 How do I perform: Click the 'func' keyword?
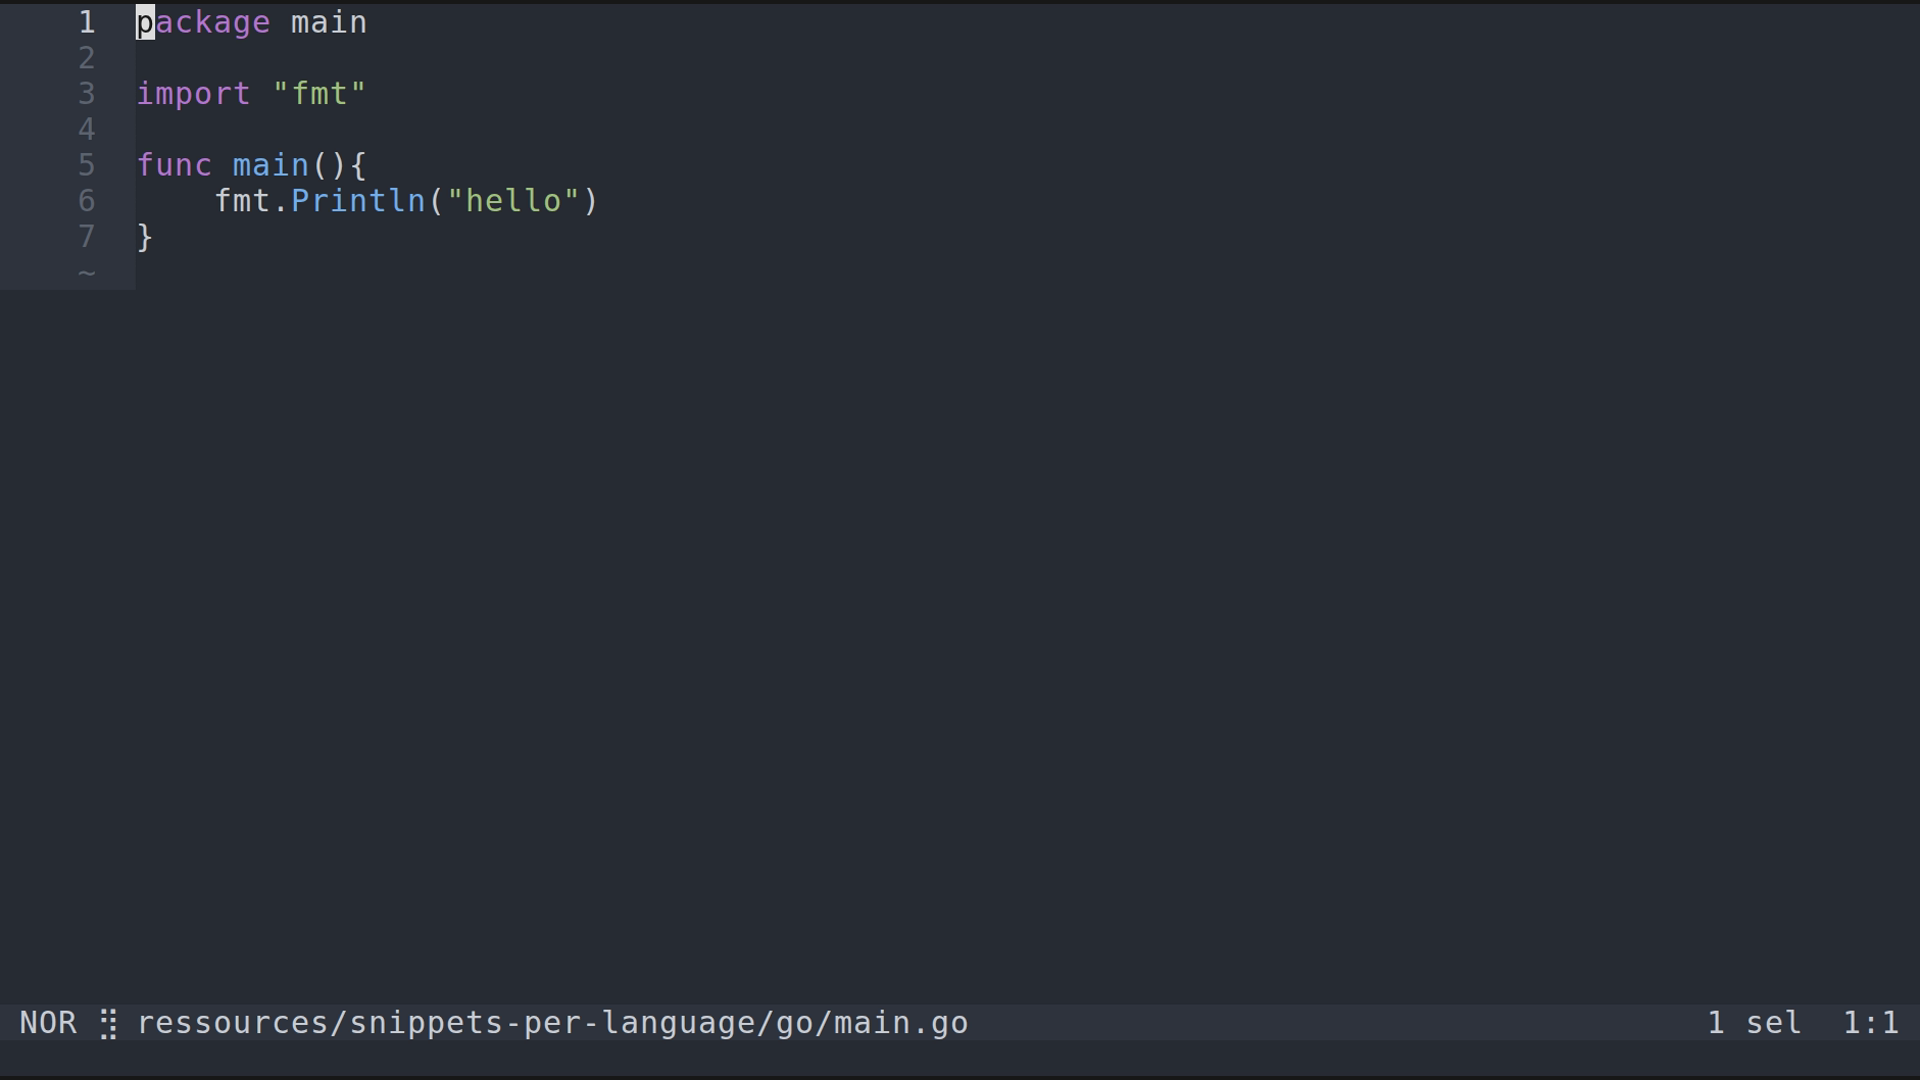[x=175, y=165]
